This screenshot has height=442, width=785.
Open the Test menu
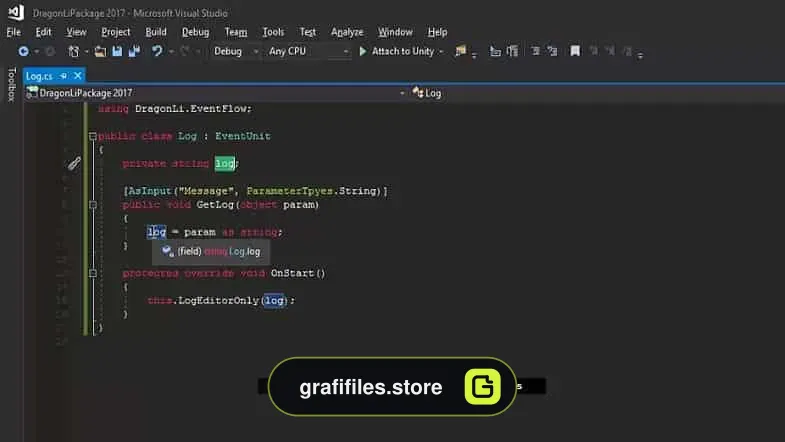(307, 32)
